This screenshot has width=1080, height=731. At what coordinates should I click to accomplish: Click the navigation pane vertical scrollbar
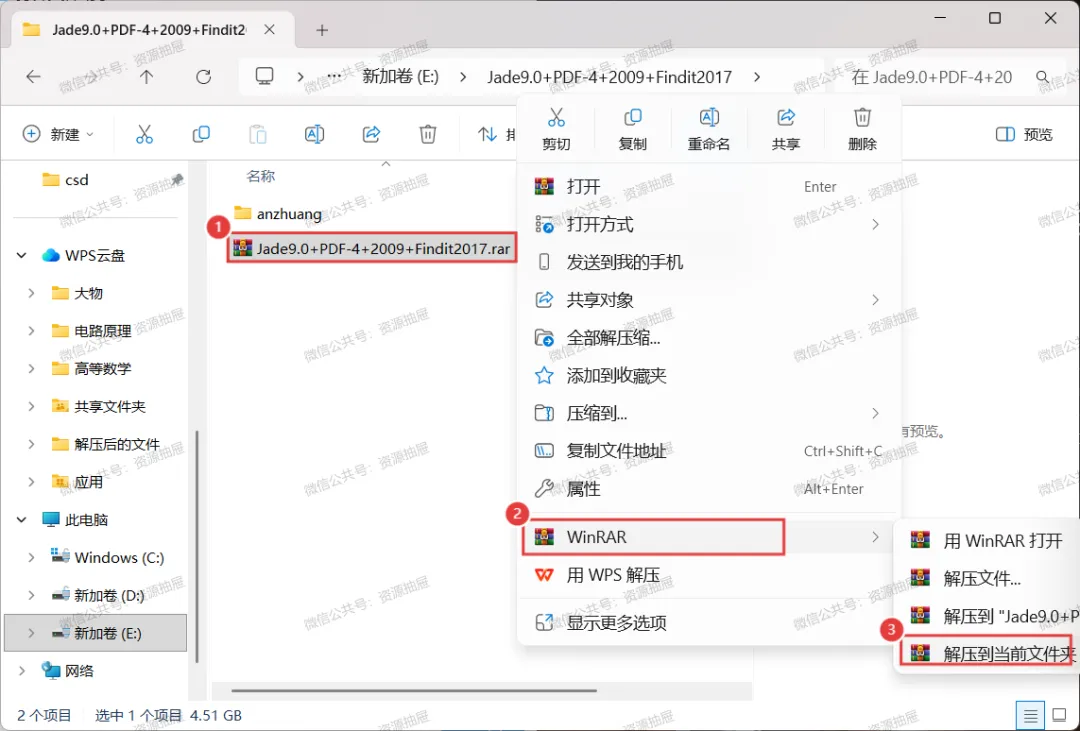(x=198, y=546)
